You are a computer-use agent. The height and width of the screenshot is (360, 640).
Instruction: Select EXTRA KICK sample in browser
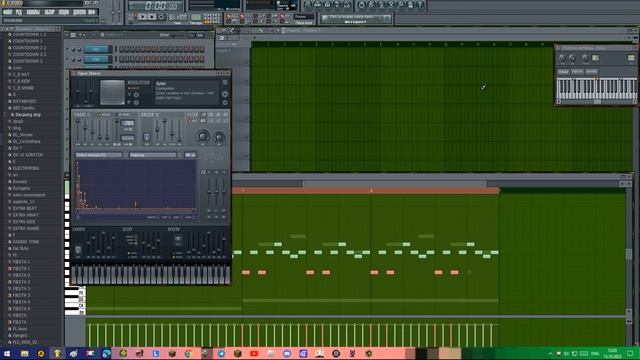point(24,222)
